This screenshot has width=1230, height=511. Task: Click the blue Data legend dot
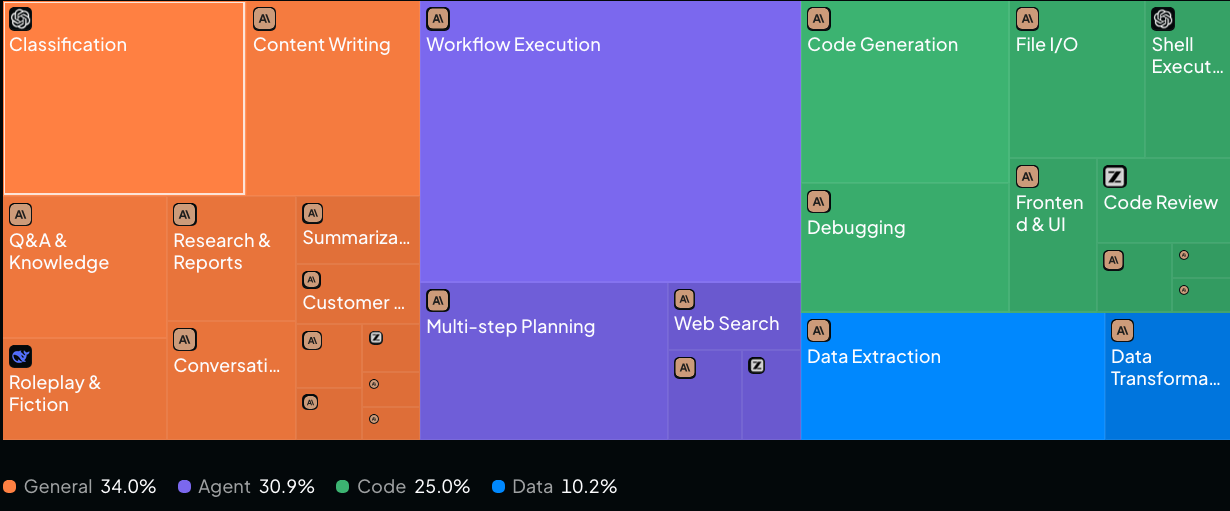[499, 487]
